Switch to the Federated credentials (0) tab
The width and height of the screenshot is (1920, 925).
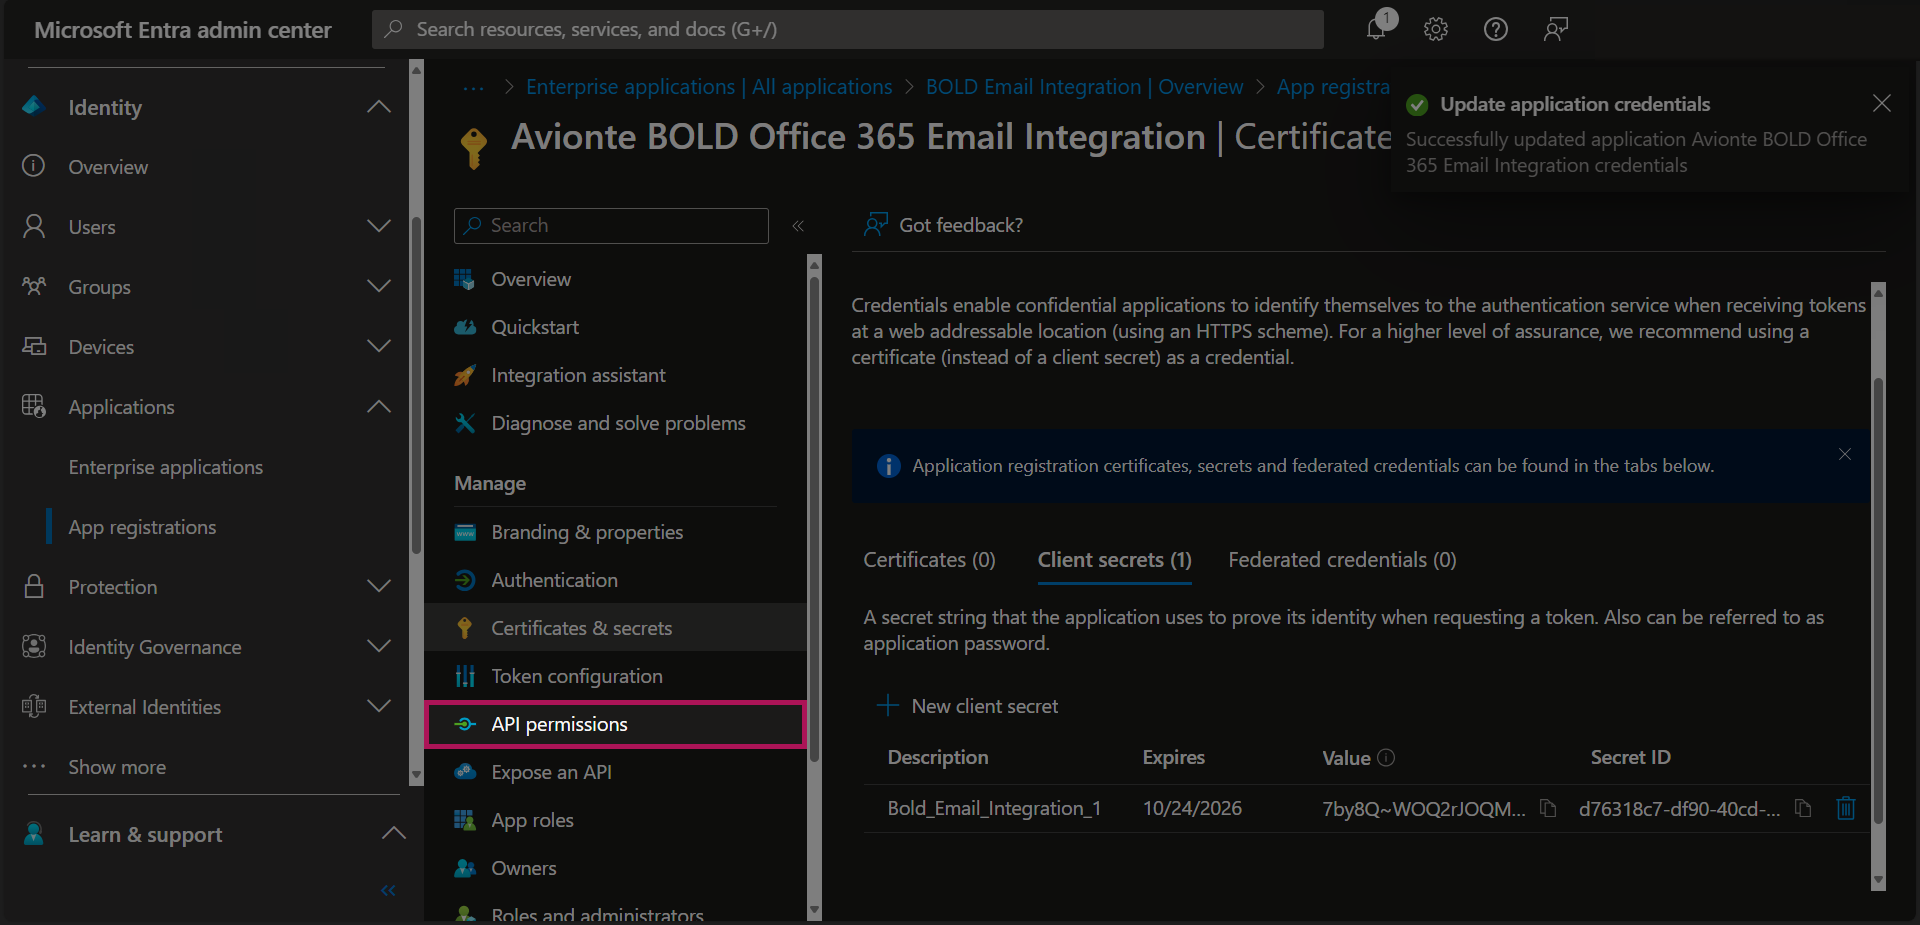pyautogui.click(x=1341, y=560)
